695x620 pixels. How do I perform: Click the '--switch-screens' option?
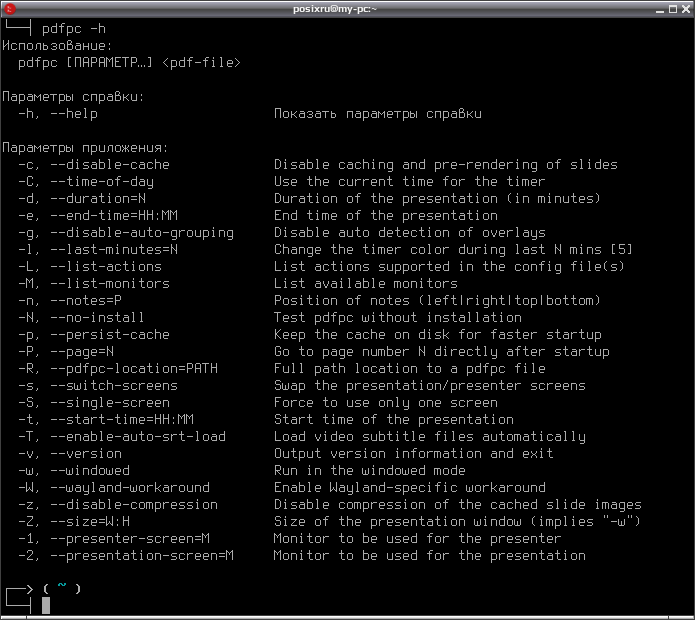click(113, 386)
